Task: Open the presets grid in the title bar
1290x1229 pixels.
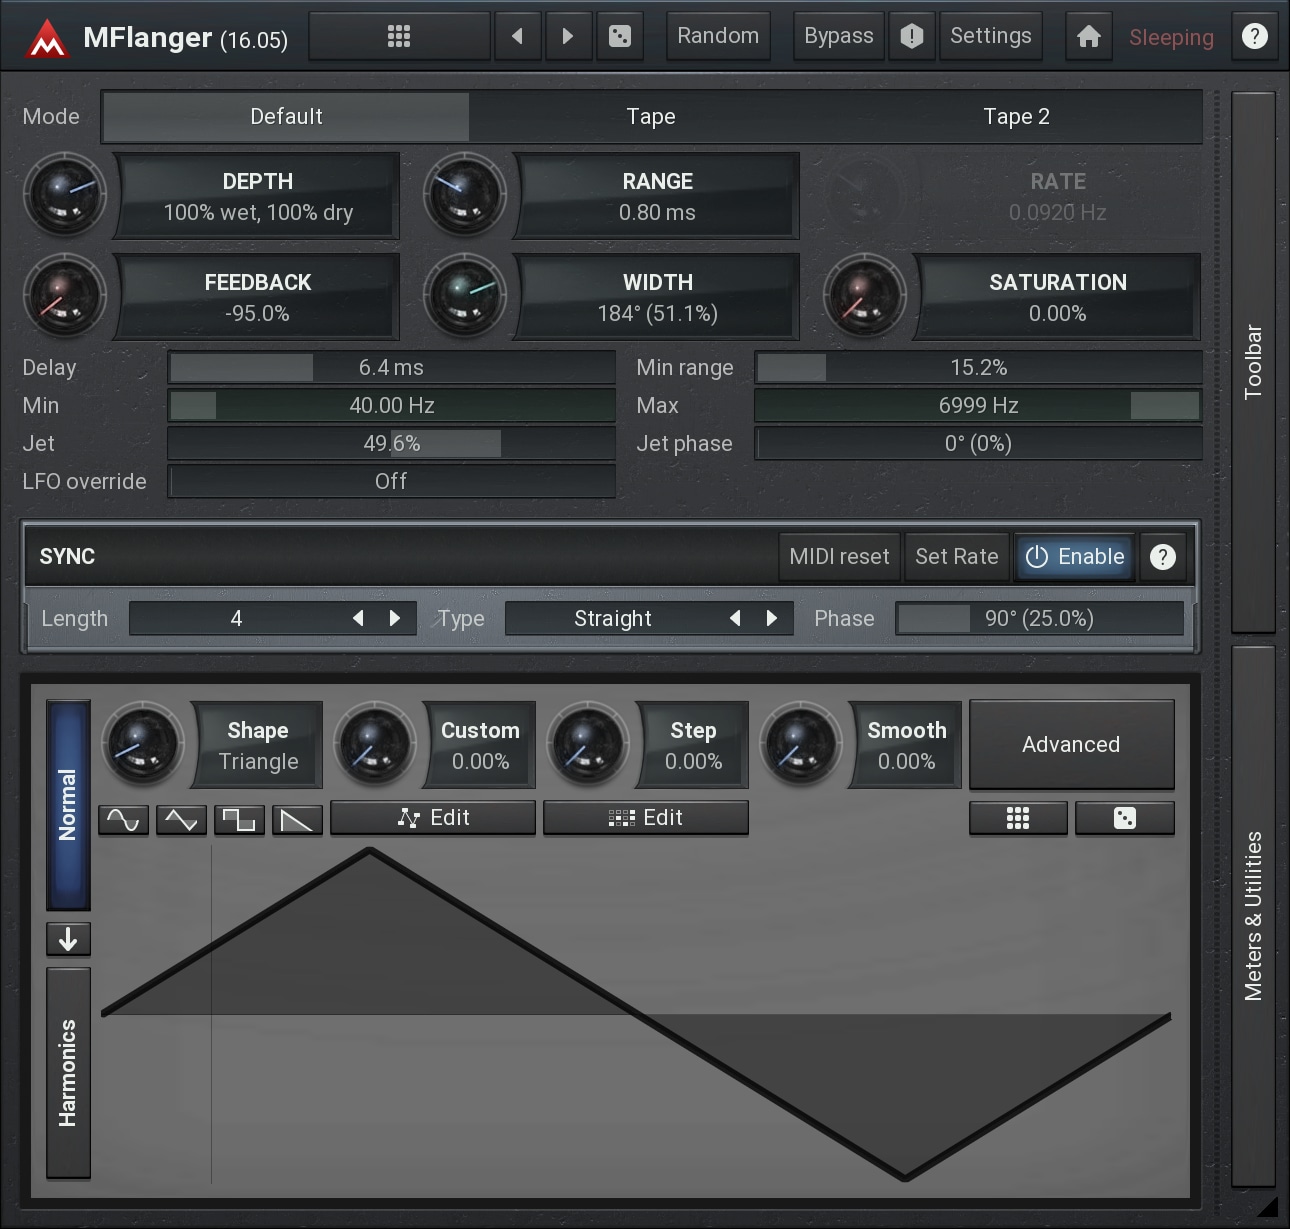Action: 399,37
